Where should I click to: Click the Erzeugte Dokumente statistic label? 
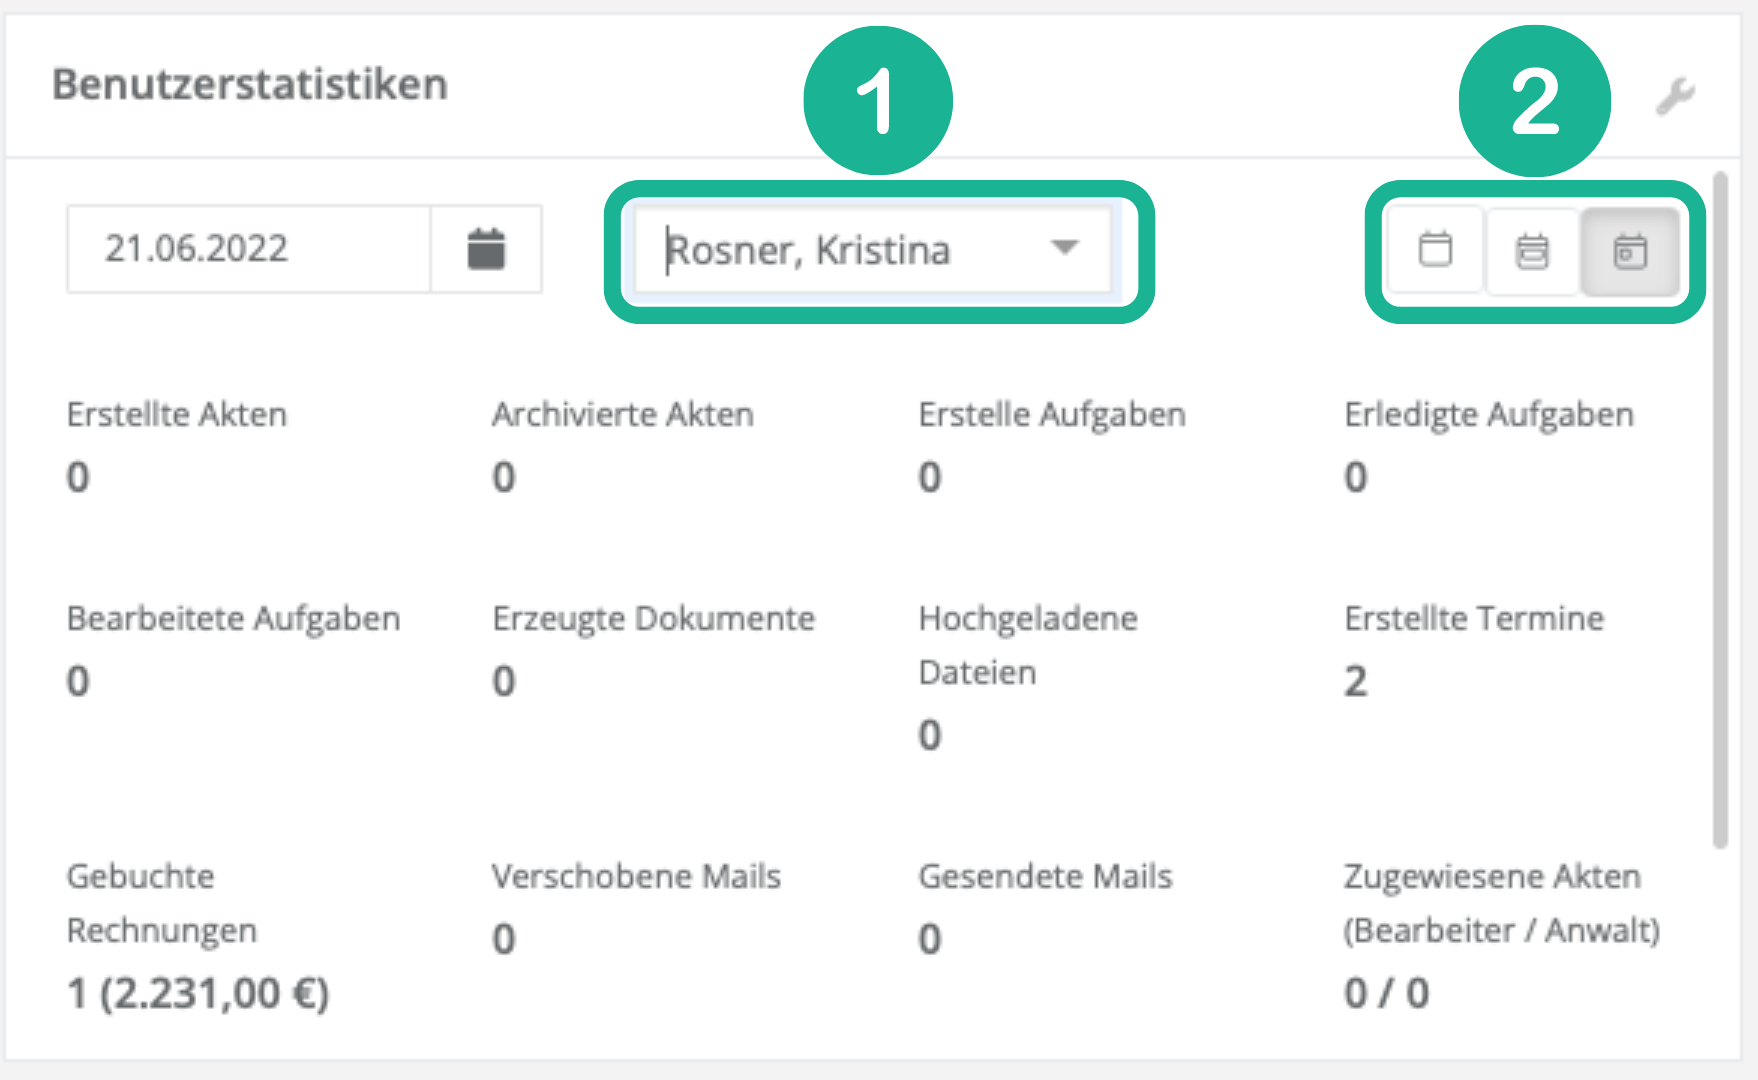(x=653, y=619)
